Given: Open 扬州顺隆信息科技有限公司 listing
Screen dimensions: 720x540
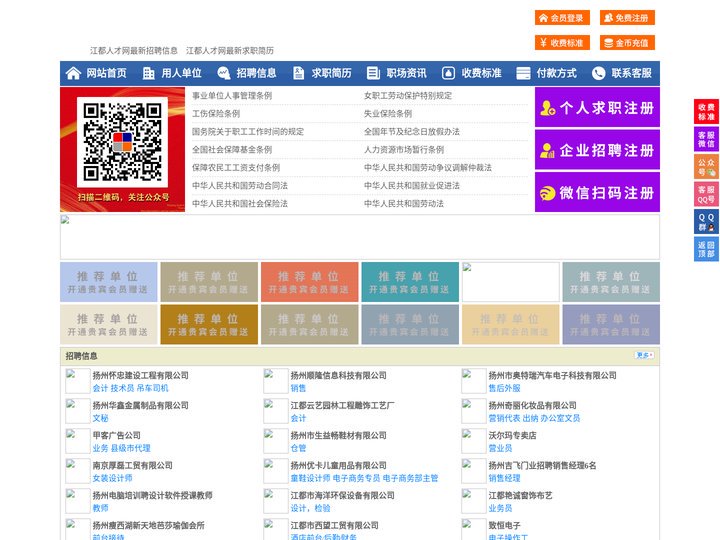Looking at the screenshot, I should click(x=338, y=375).
